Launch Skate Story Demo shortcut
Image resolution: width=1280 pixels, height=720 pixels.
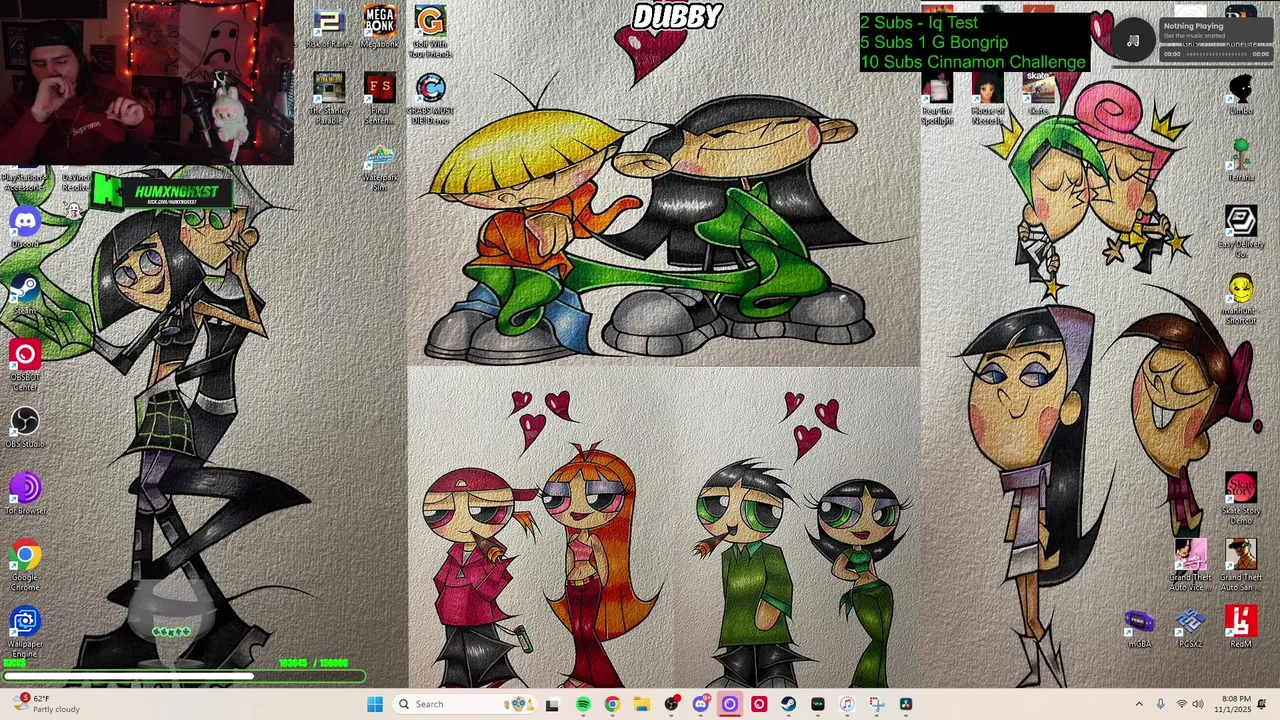pyautogui.click(x=1241, y=499)
